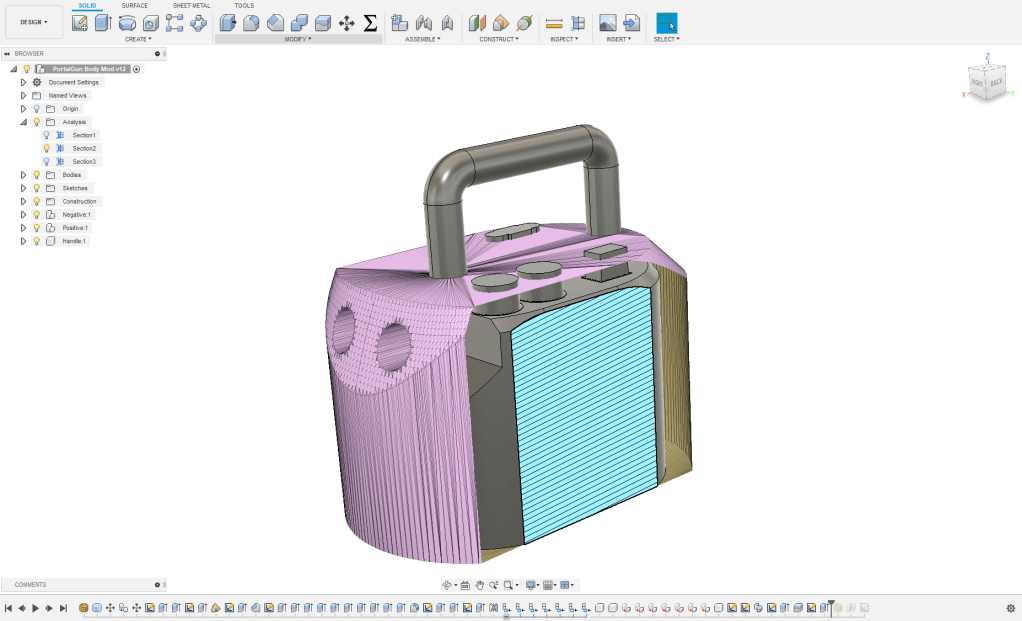
Task: Activate the Move/Copy tool
Action: click(x=347, y=23)
